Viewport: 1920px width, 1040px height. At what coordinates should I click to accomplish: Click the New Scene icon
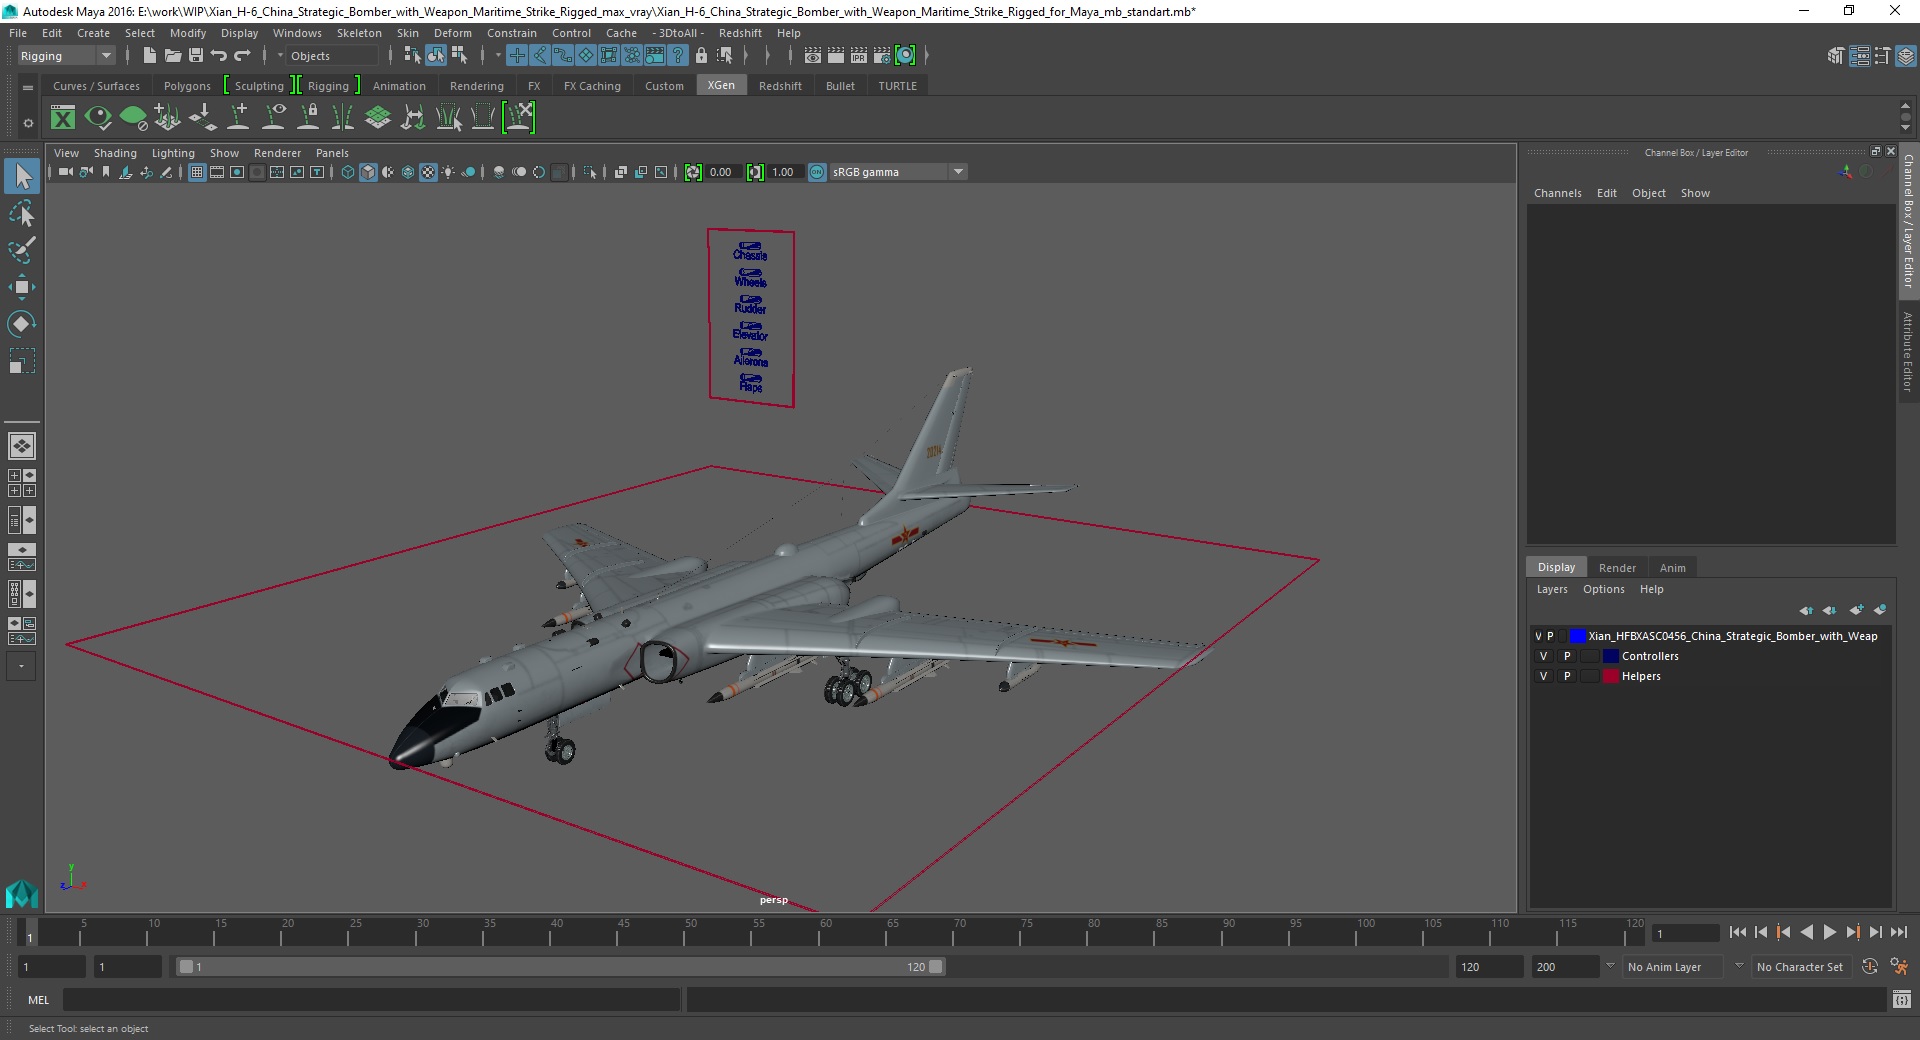tap(149, 56)
